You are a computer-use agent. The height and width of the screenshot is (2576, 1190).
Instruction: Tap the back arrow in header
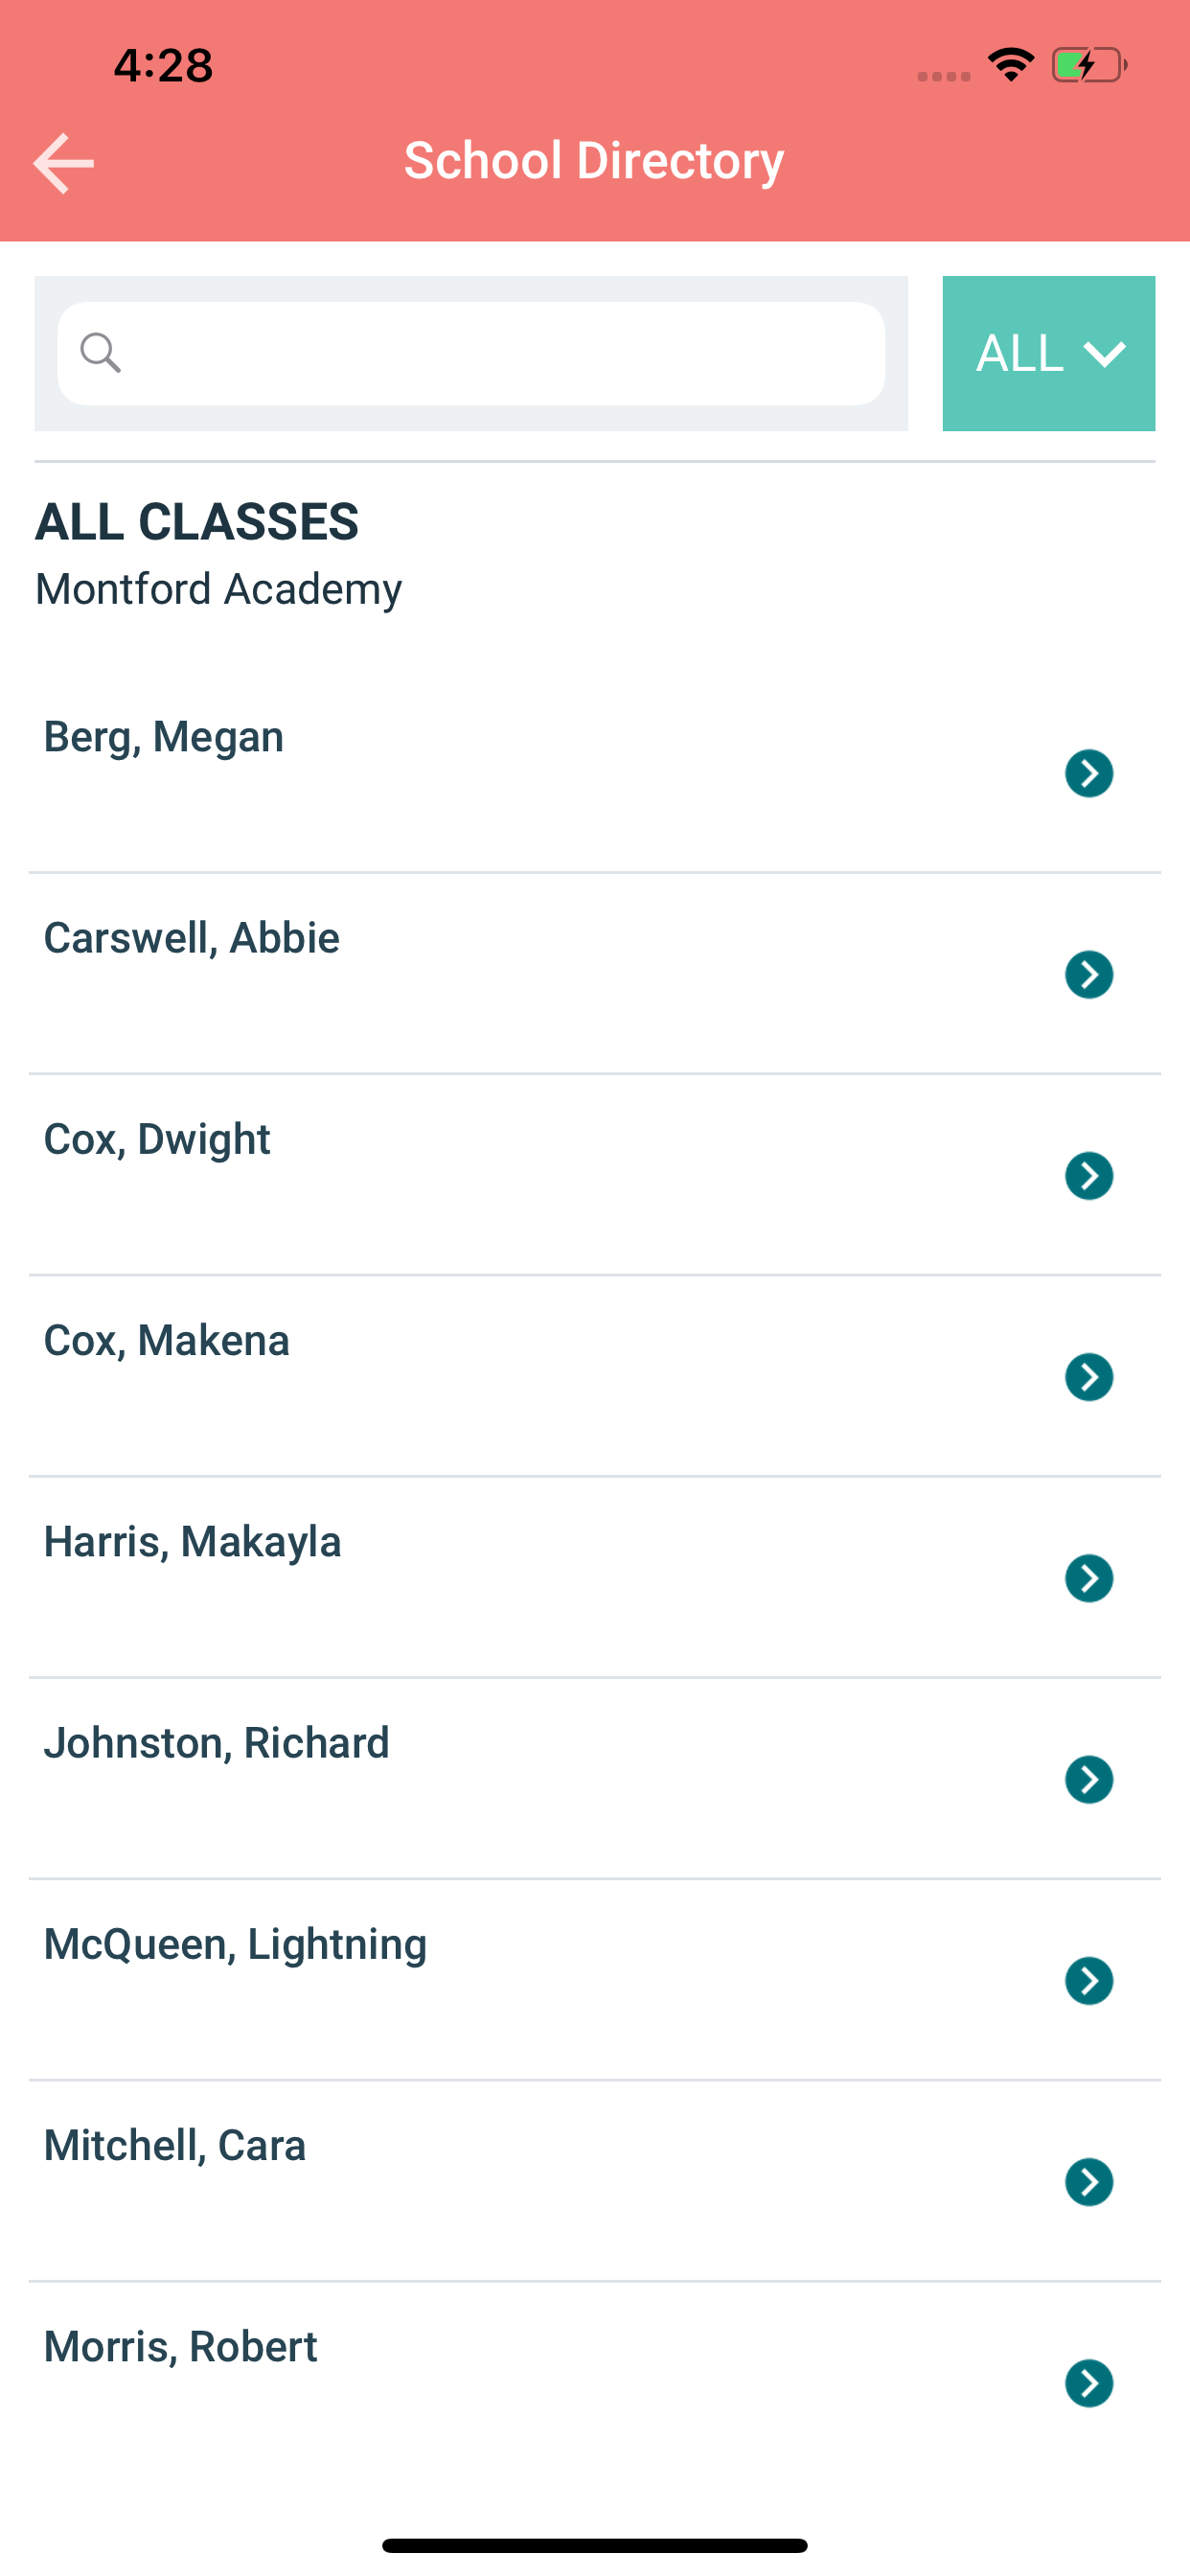click(64, 163)
